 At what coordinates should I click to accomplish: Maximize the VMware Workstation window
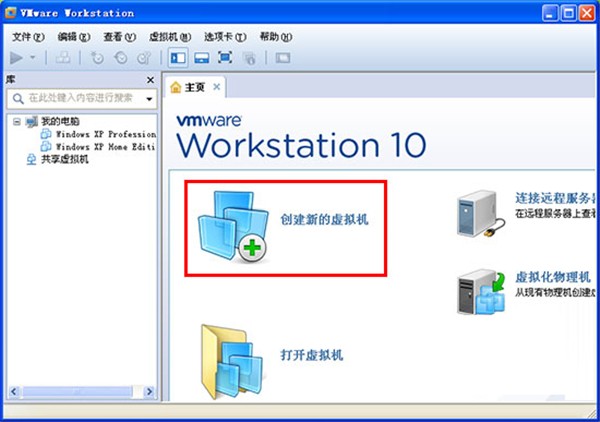tap(568, 13)
